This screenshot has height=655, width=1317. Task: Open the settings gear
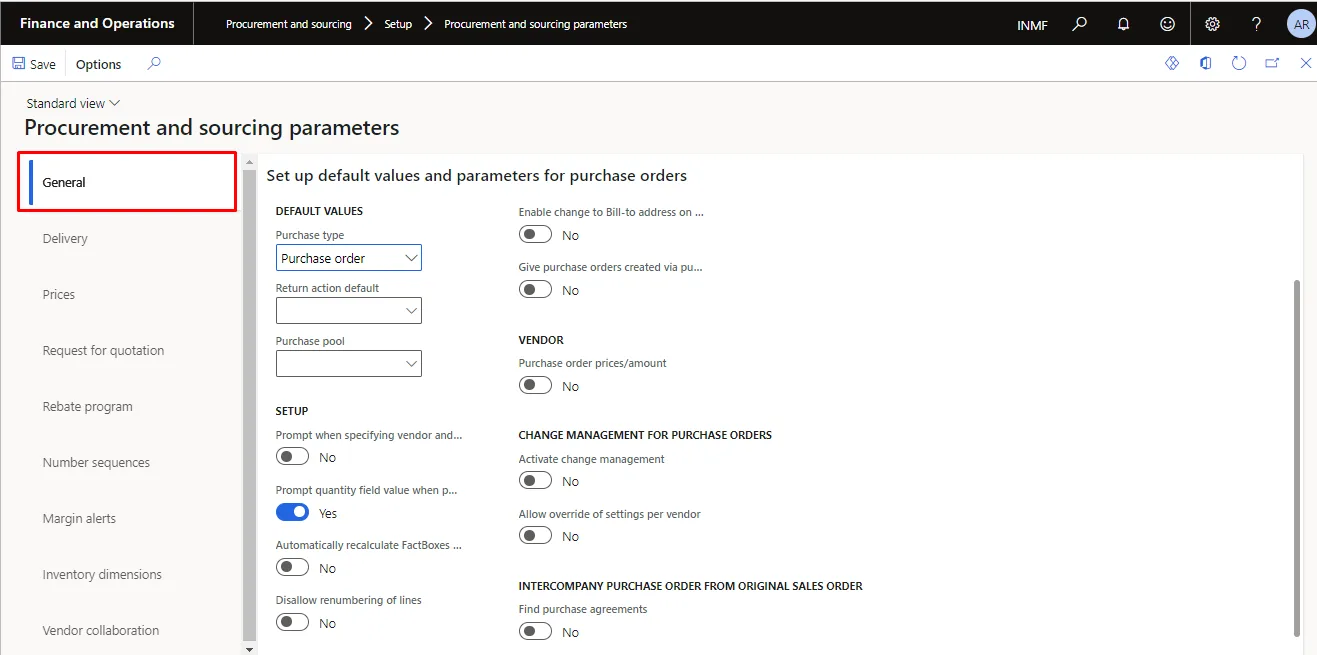[x=1212, y=24]
